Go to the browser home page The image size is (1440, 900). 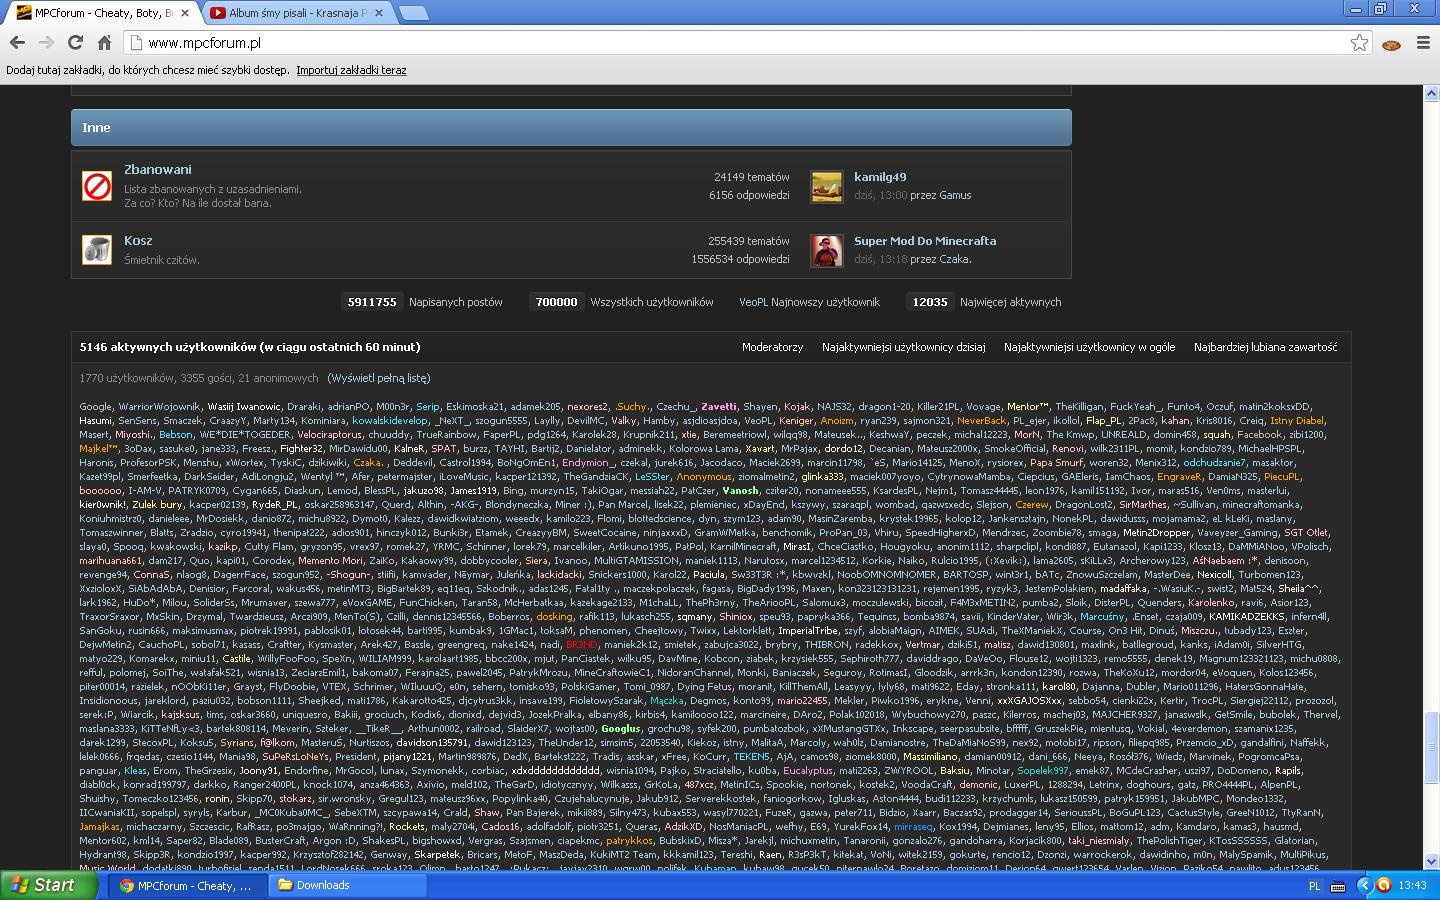[104, 42]
